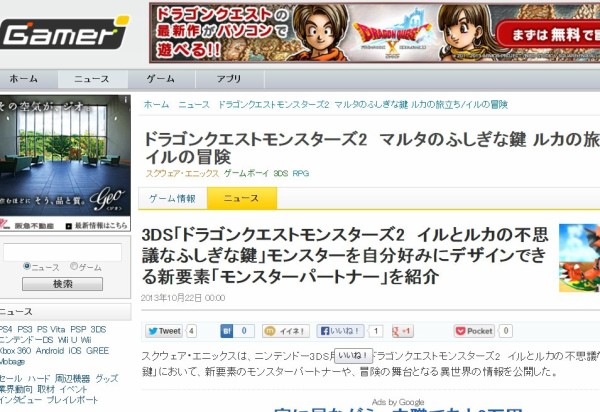
Task: Open the Dragon Quest X banner ad
Action: tap(375, 33)
